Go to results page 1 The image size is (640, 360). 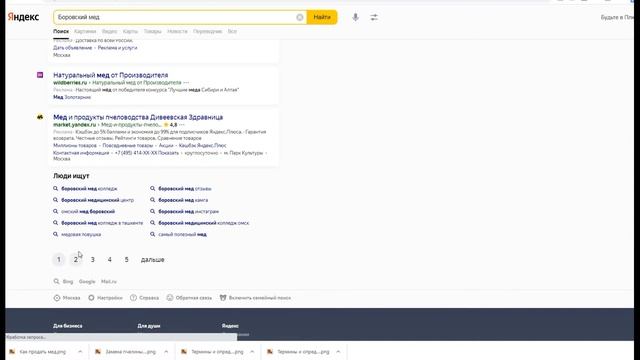coord(59,260)
